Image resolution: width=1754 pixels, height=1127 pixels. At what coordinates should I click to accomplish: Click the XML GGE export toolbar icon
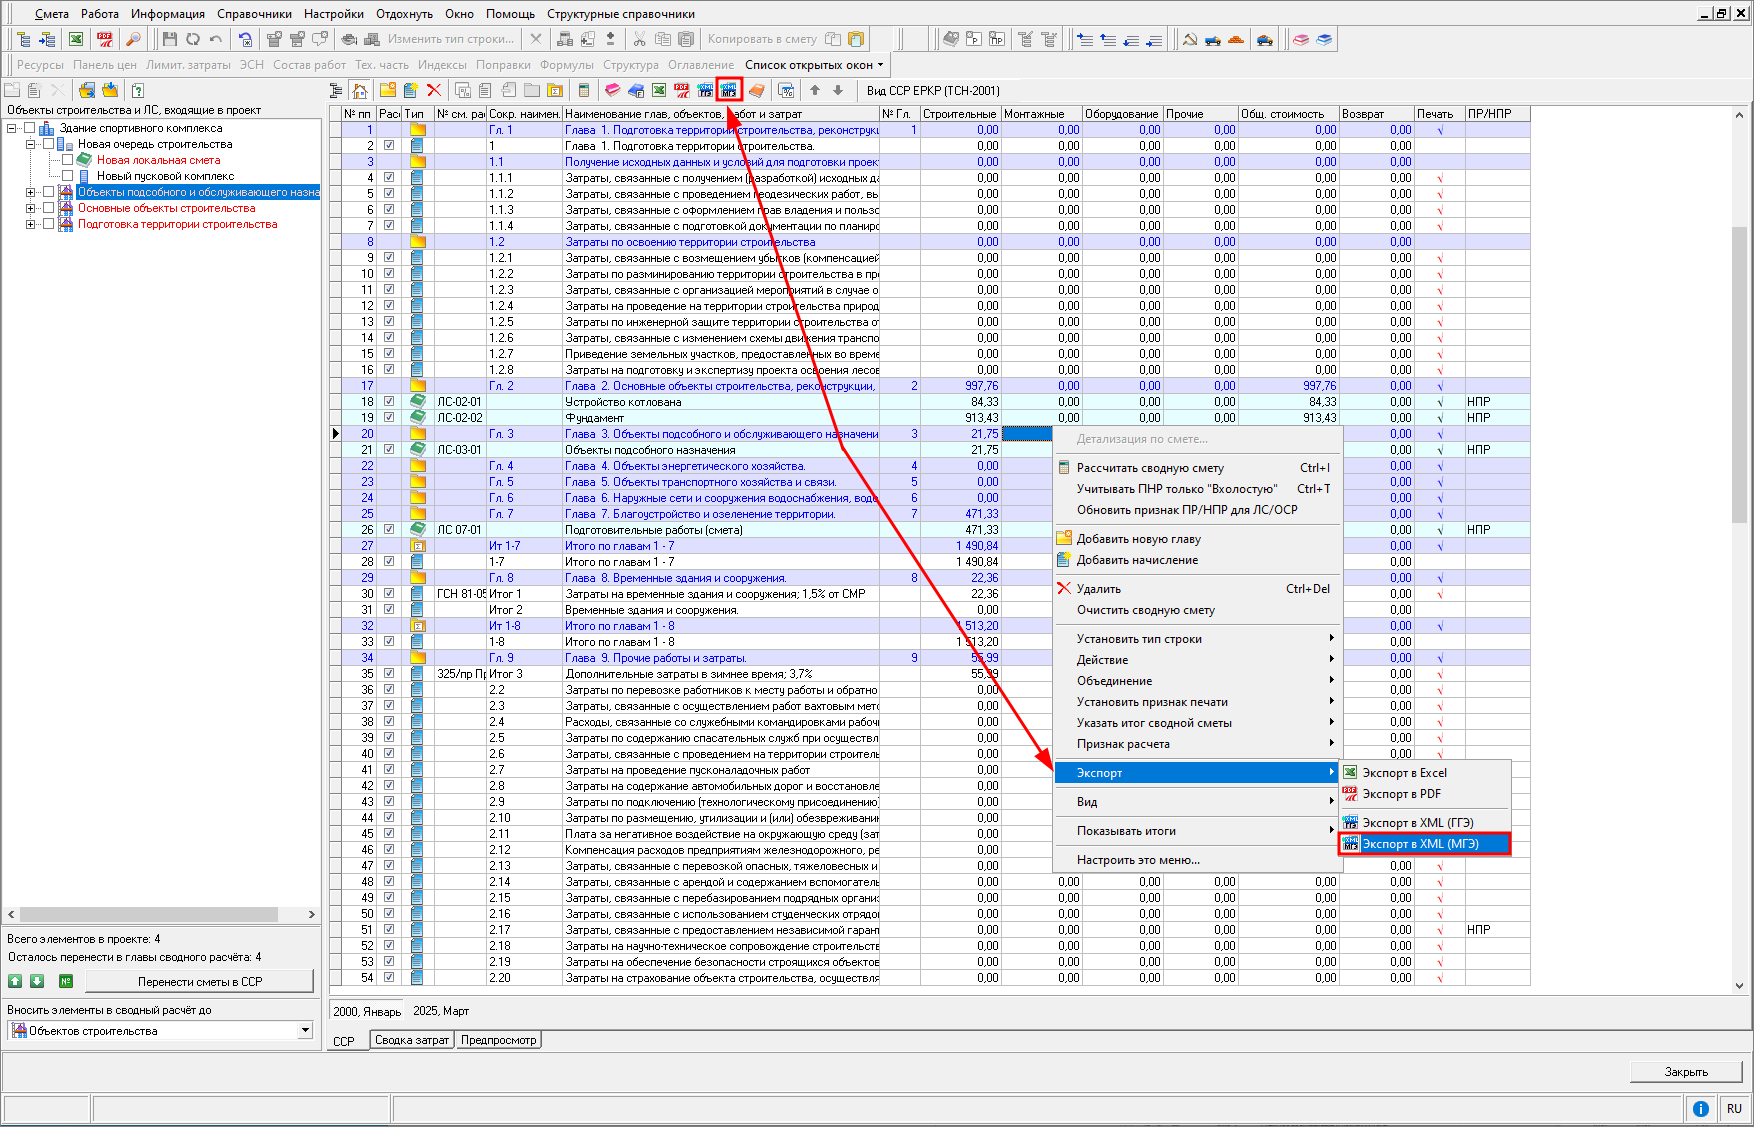click(706, 90)
